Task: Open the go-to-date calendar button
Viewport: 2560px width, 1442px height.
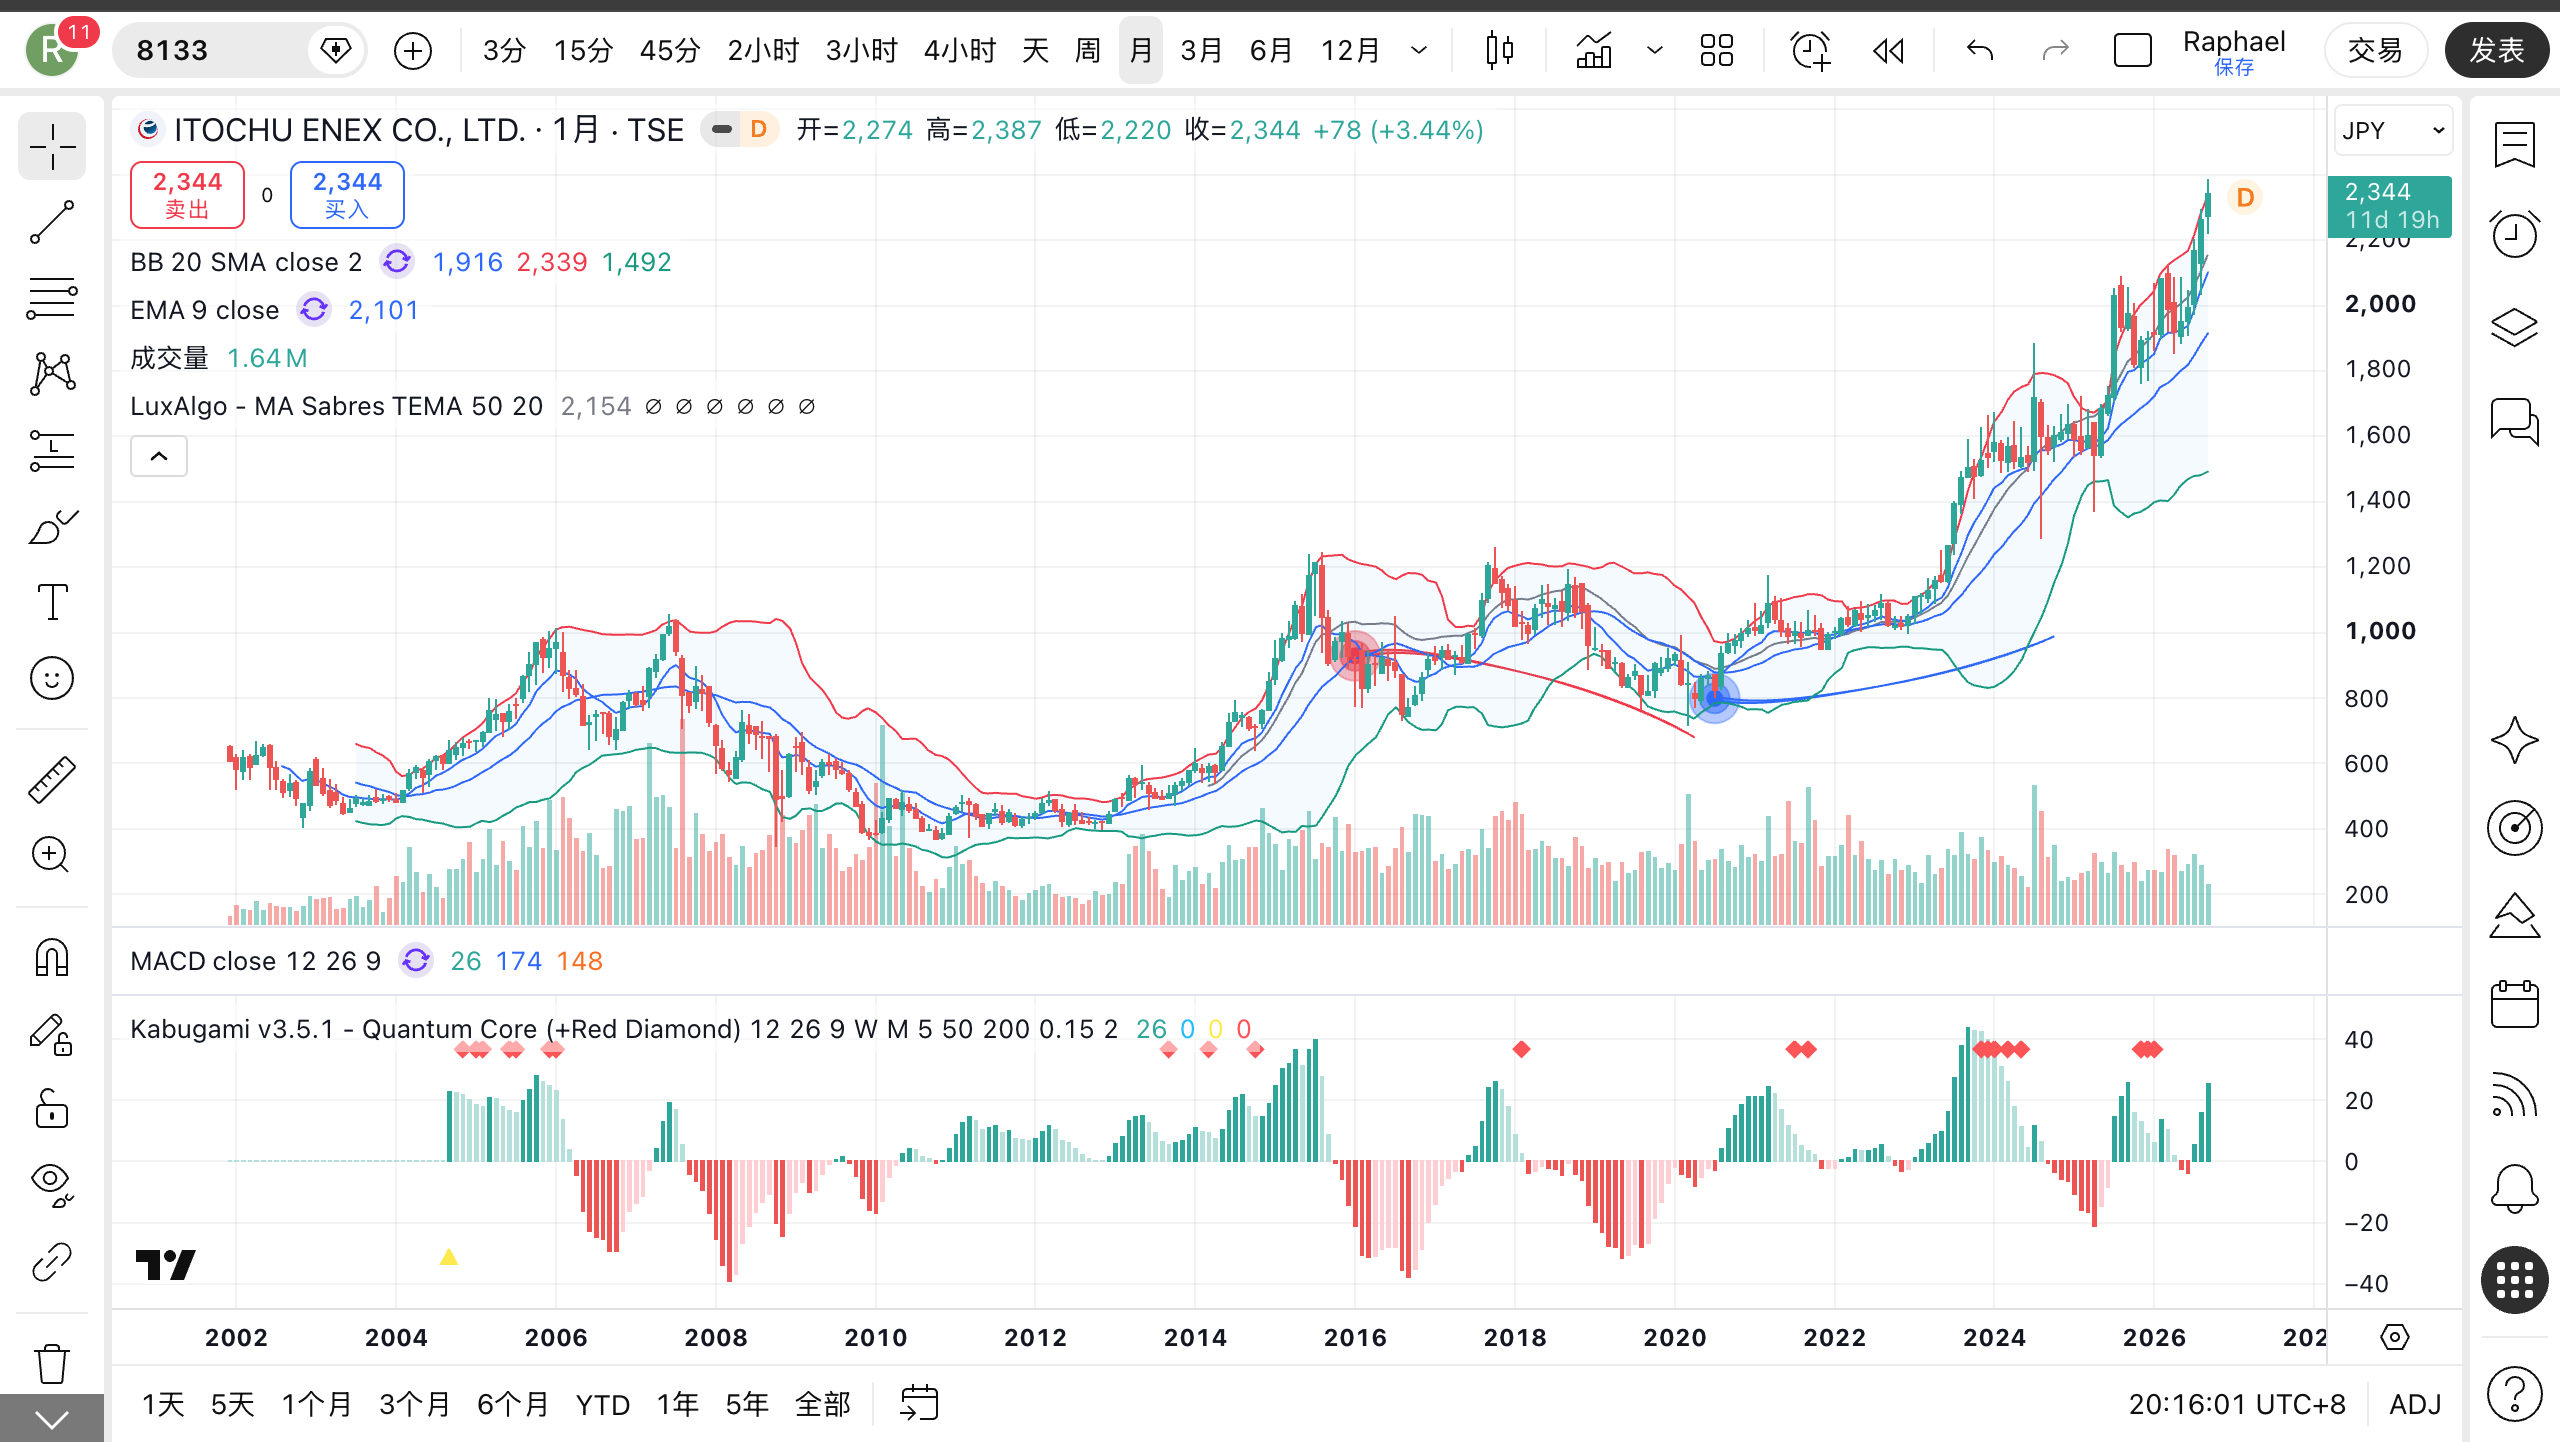Action: [x=919, y=1403]
